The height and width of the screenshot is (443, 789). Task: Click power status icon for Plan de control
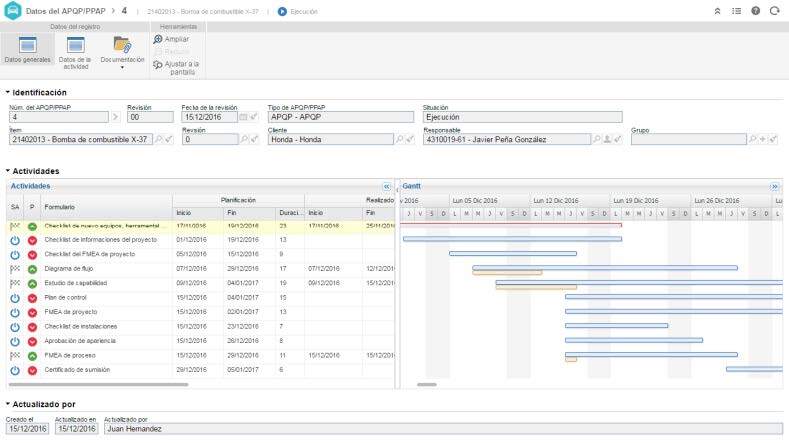coord(15,298)
